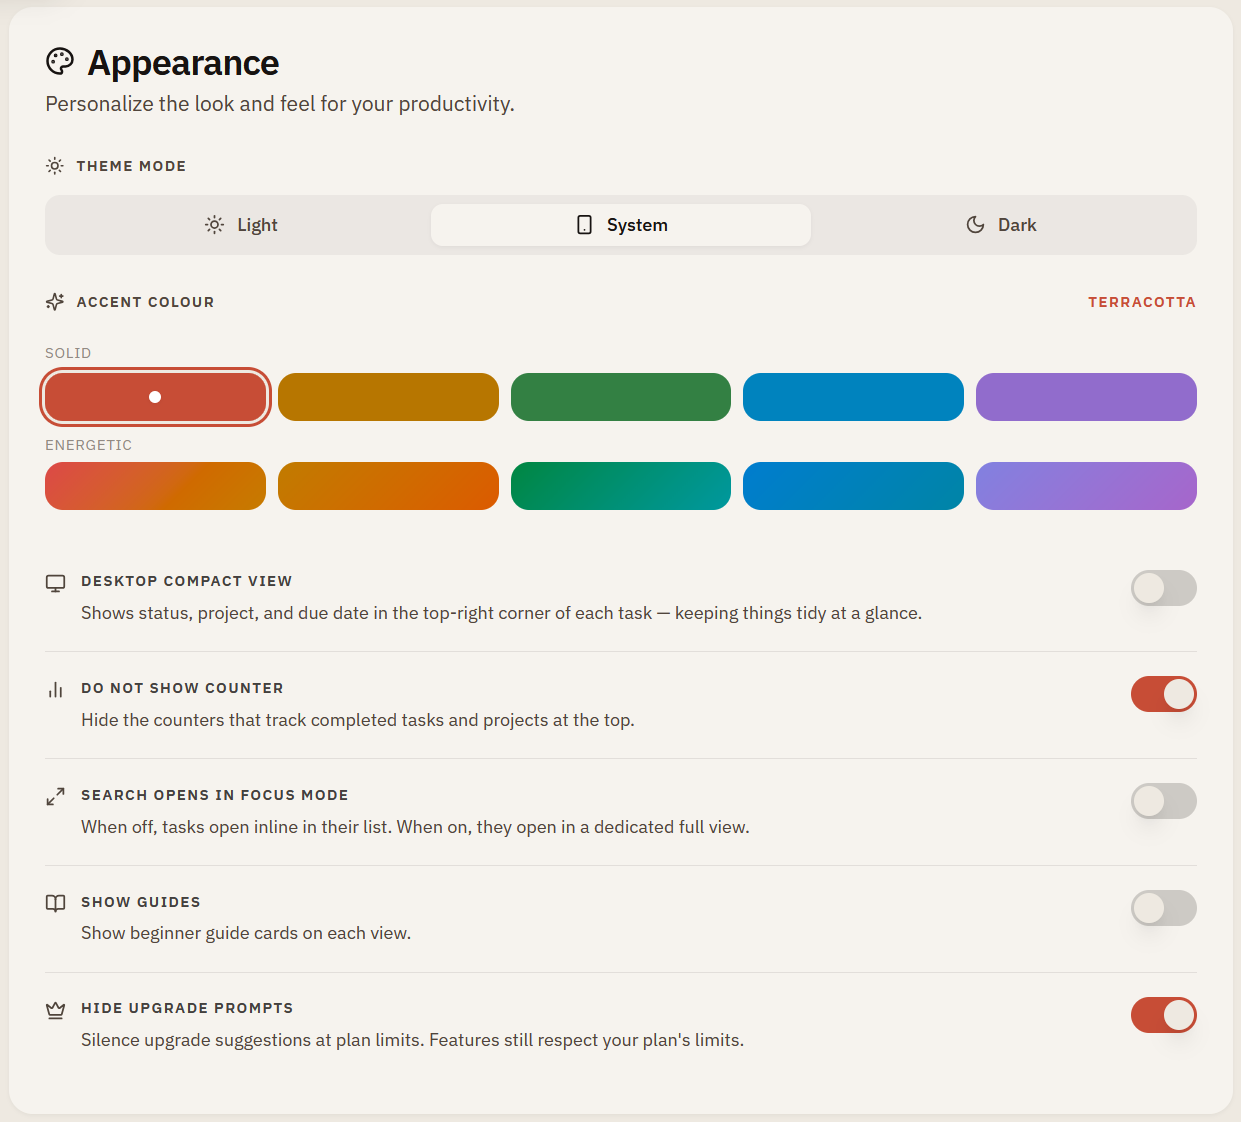Turn on the Show Guides toggle
Viewport: 1241px width, 1122px height.
pyautogui.click(x=1164, y=908)
